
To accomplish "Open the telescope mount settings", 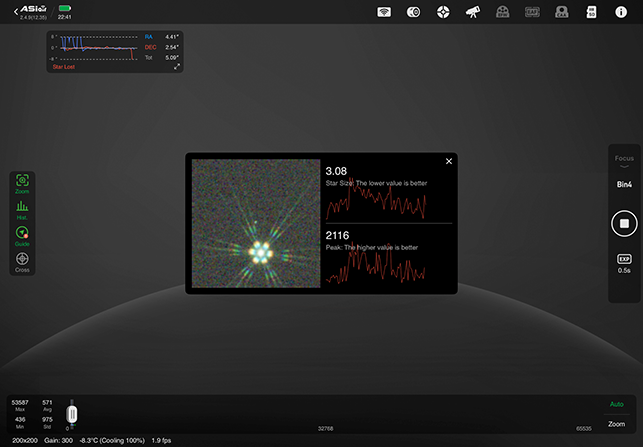I will click(x=473, y=12).
